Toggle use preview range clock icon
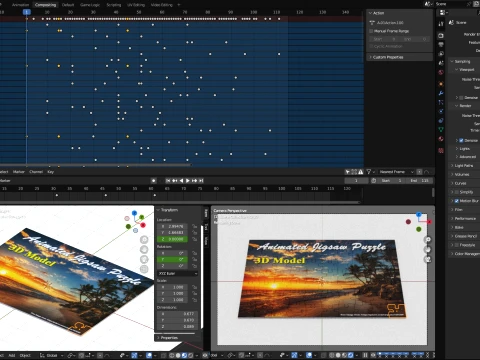 [374, 181]
